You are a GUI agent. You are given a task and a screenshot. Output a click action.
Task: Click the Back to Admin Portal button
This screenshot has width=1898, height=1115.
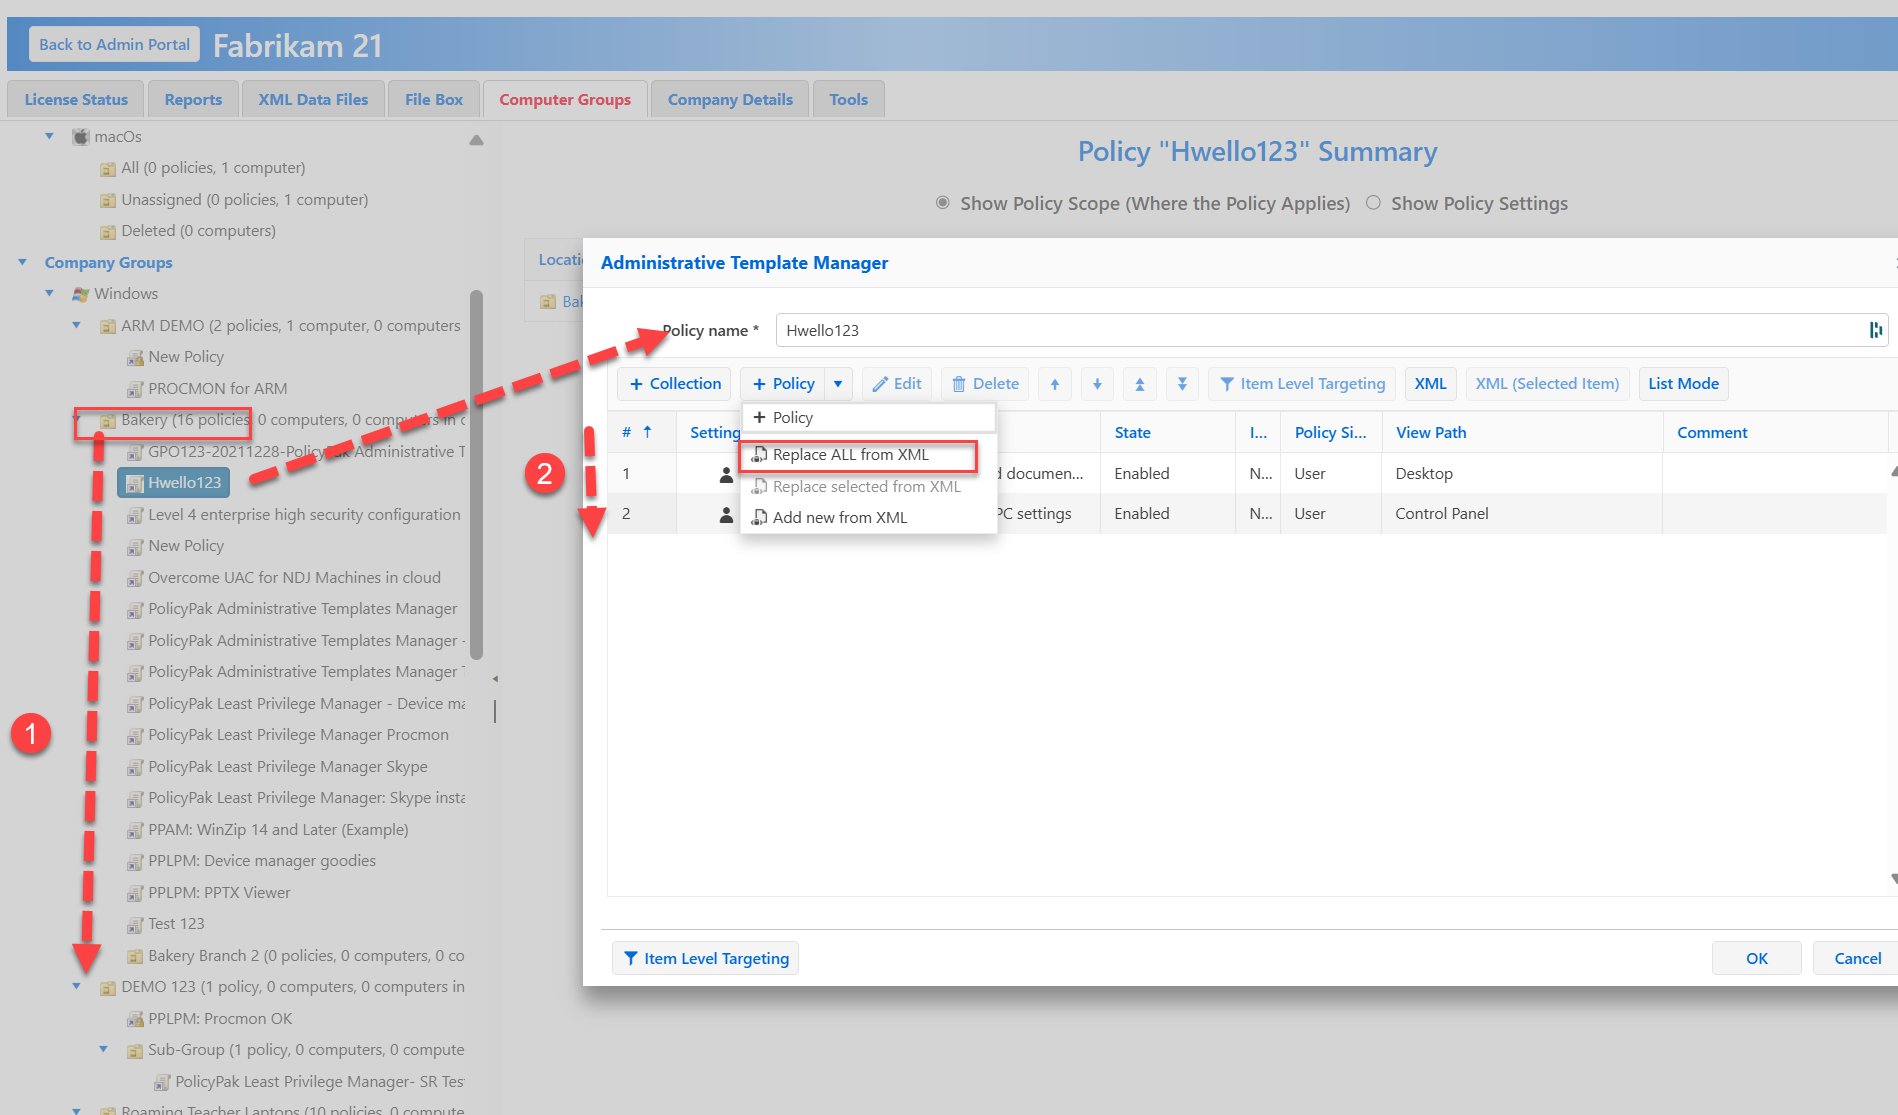[x=114, y=45]
